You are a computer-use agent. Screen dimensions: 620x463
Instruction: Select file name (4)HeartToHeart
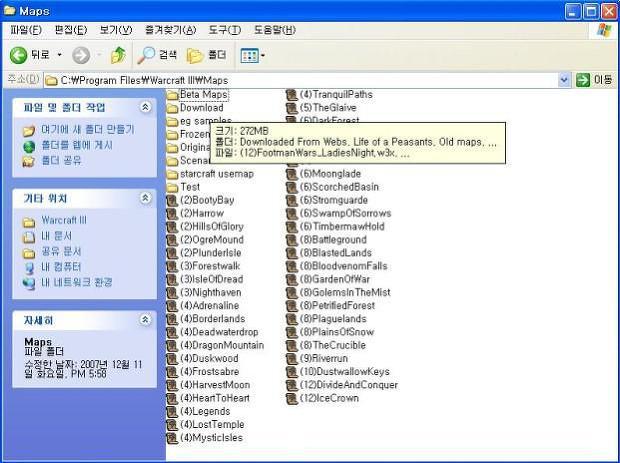[215, 398]
